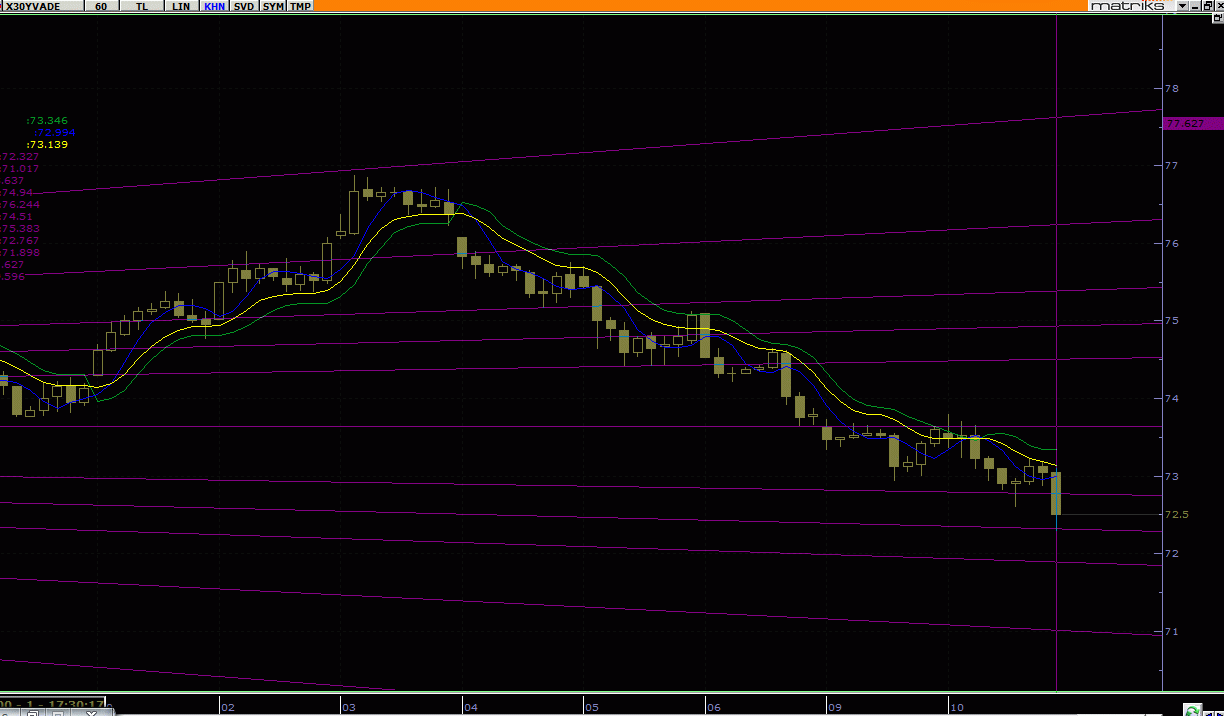Click the 74.94 trend line value
Viewport: 1224px width, 716px height.
pos(16,192)
